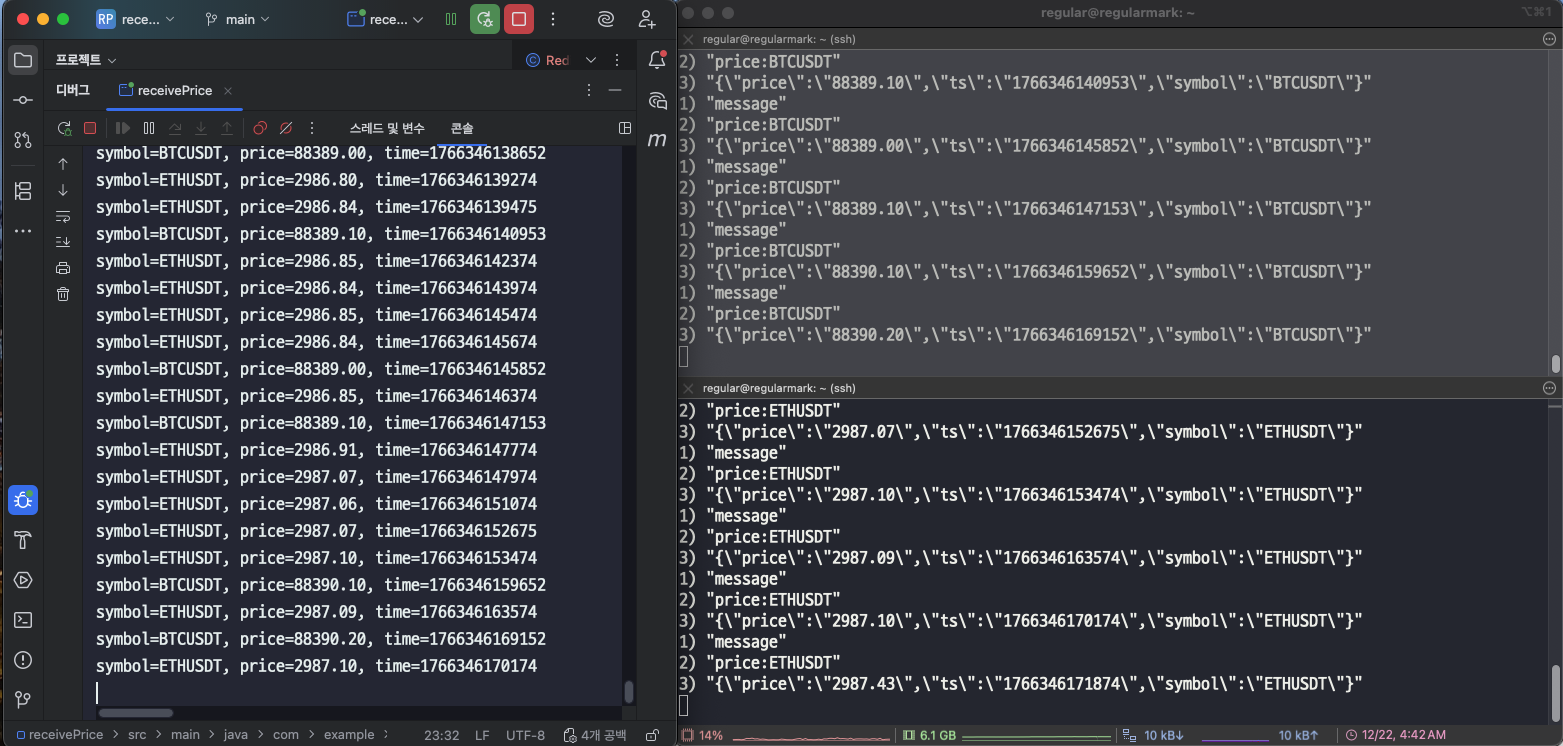Toggle mute breakpoints icon
Image resolution: width=1563 pixels, height=746 pixels.
tap(286, 128)
